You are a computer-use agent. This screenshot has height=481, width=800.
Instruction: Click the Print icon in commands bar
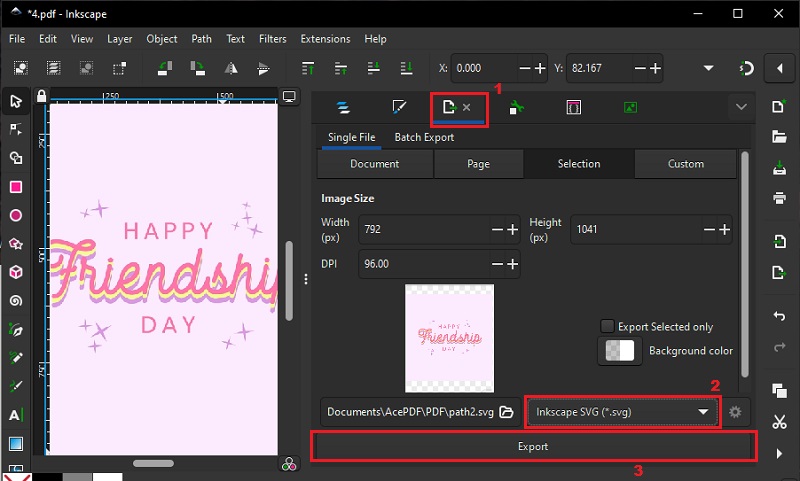(779, 197)
